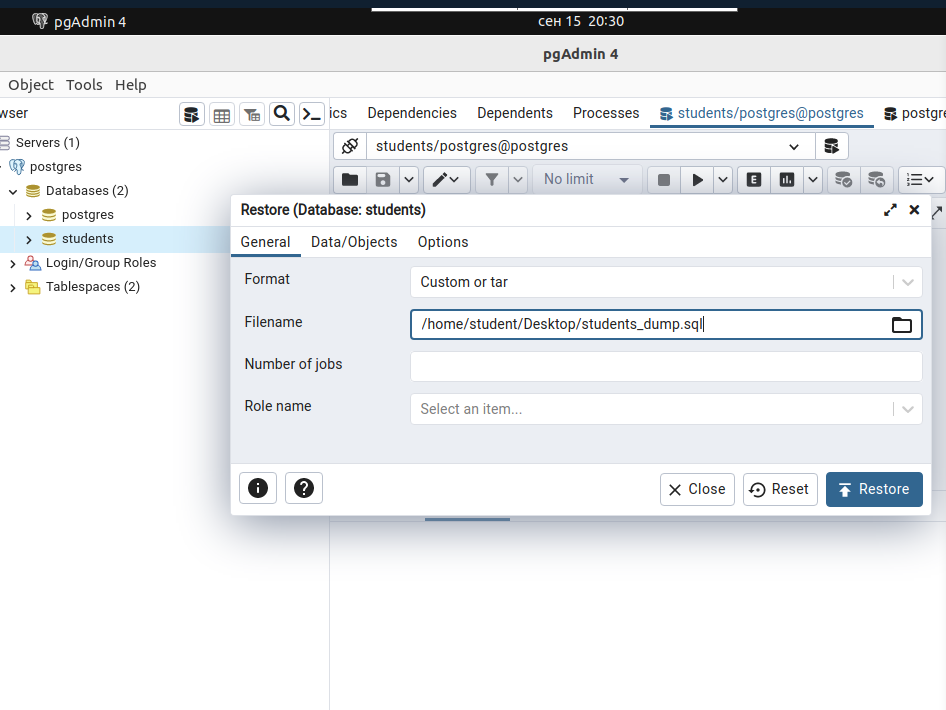Collapse the Databases (2) tree node
This screenshot has height=710, width=946.
13,192
